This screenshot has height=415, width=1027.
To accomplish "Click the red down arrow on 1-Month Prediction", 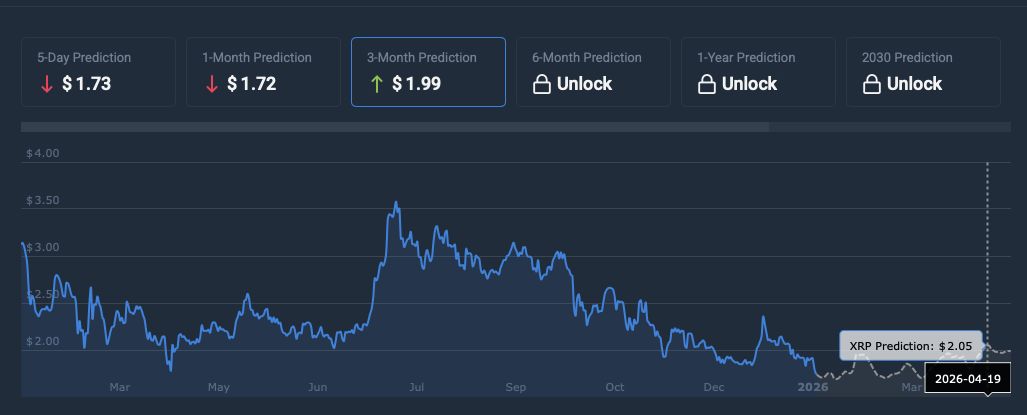I will click(211, 84).
